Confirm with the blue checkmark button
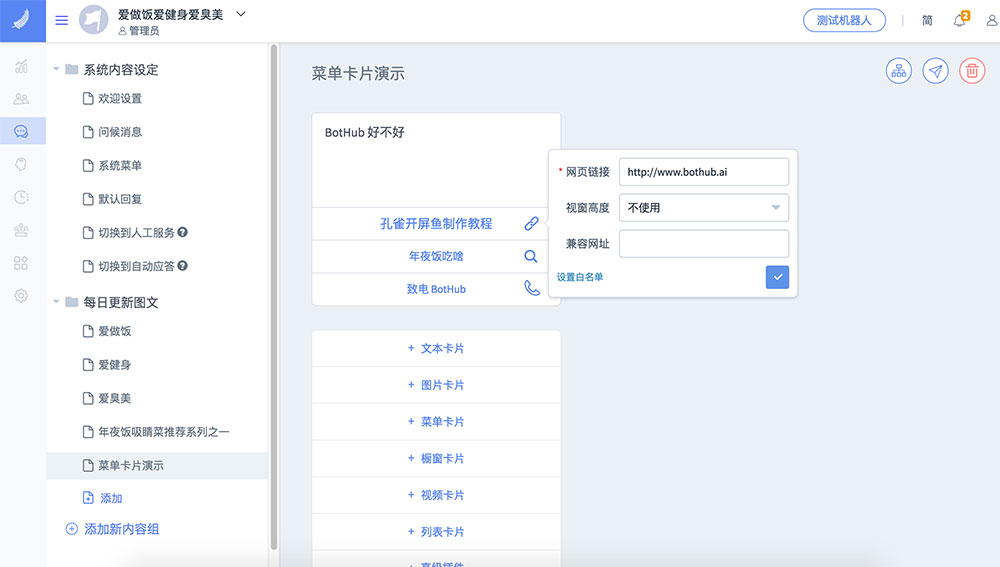1000x567 pixels. (x=777, y=277)
